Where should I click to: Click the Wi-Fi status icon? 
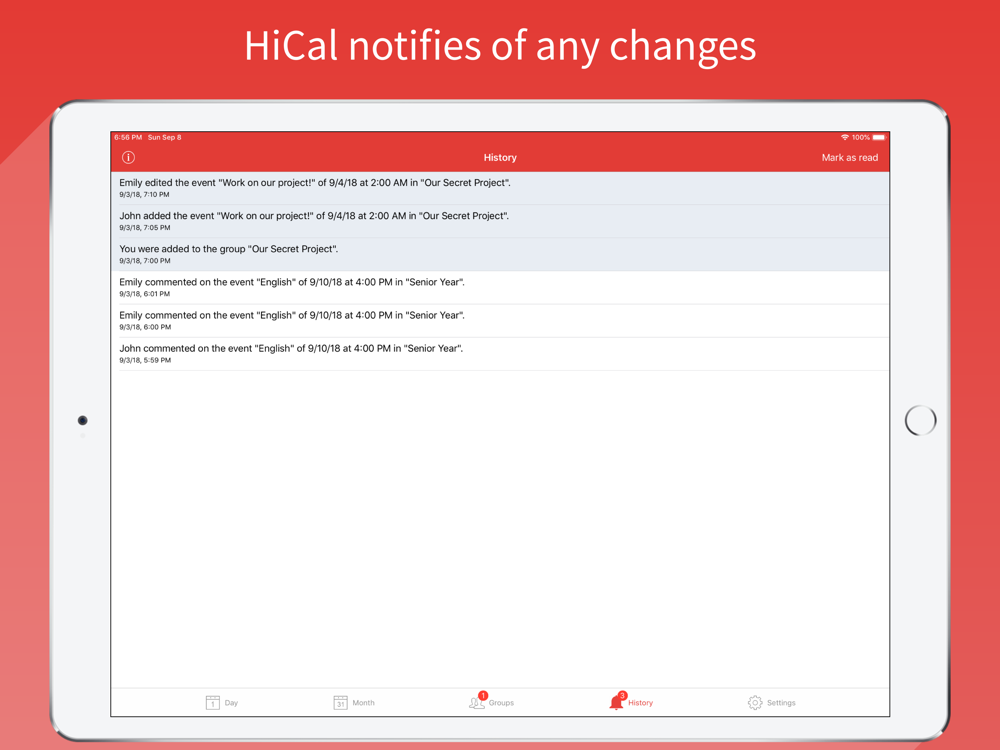845,137
